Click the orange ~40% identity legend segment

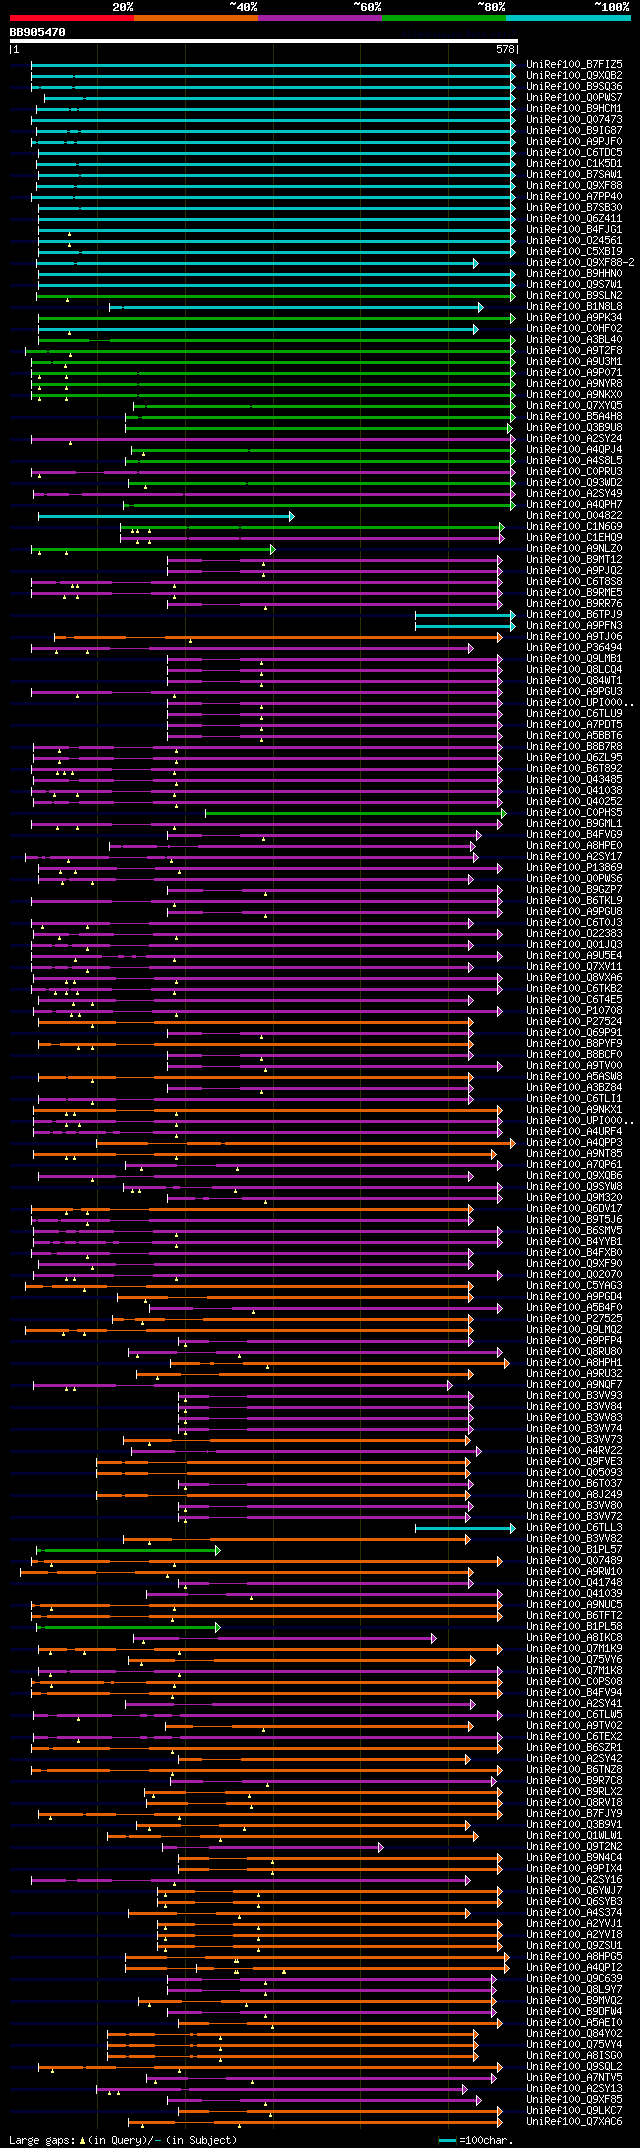coord(195,18)
